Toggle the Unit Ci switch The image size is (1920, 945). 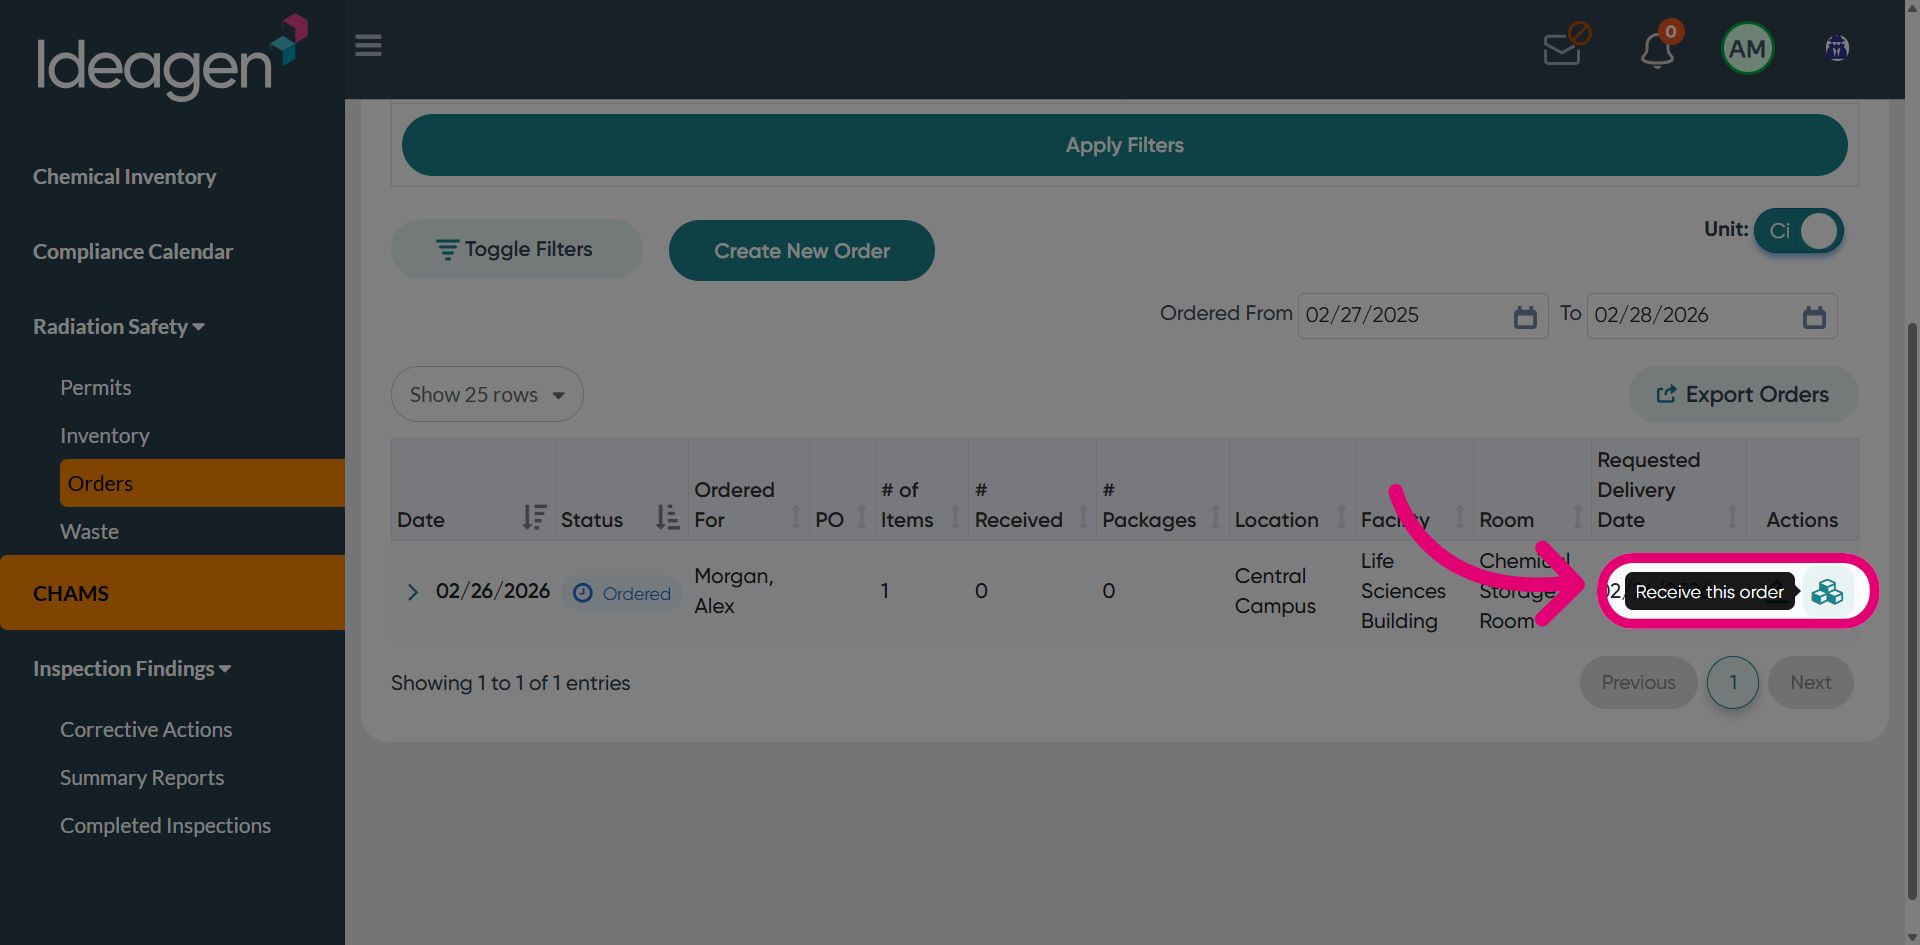[x=1798, y=231]
